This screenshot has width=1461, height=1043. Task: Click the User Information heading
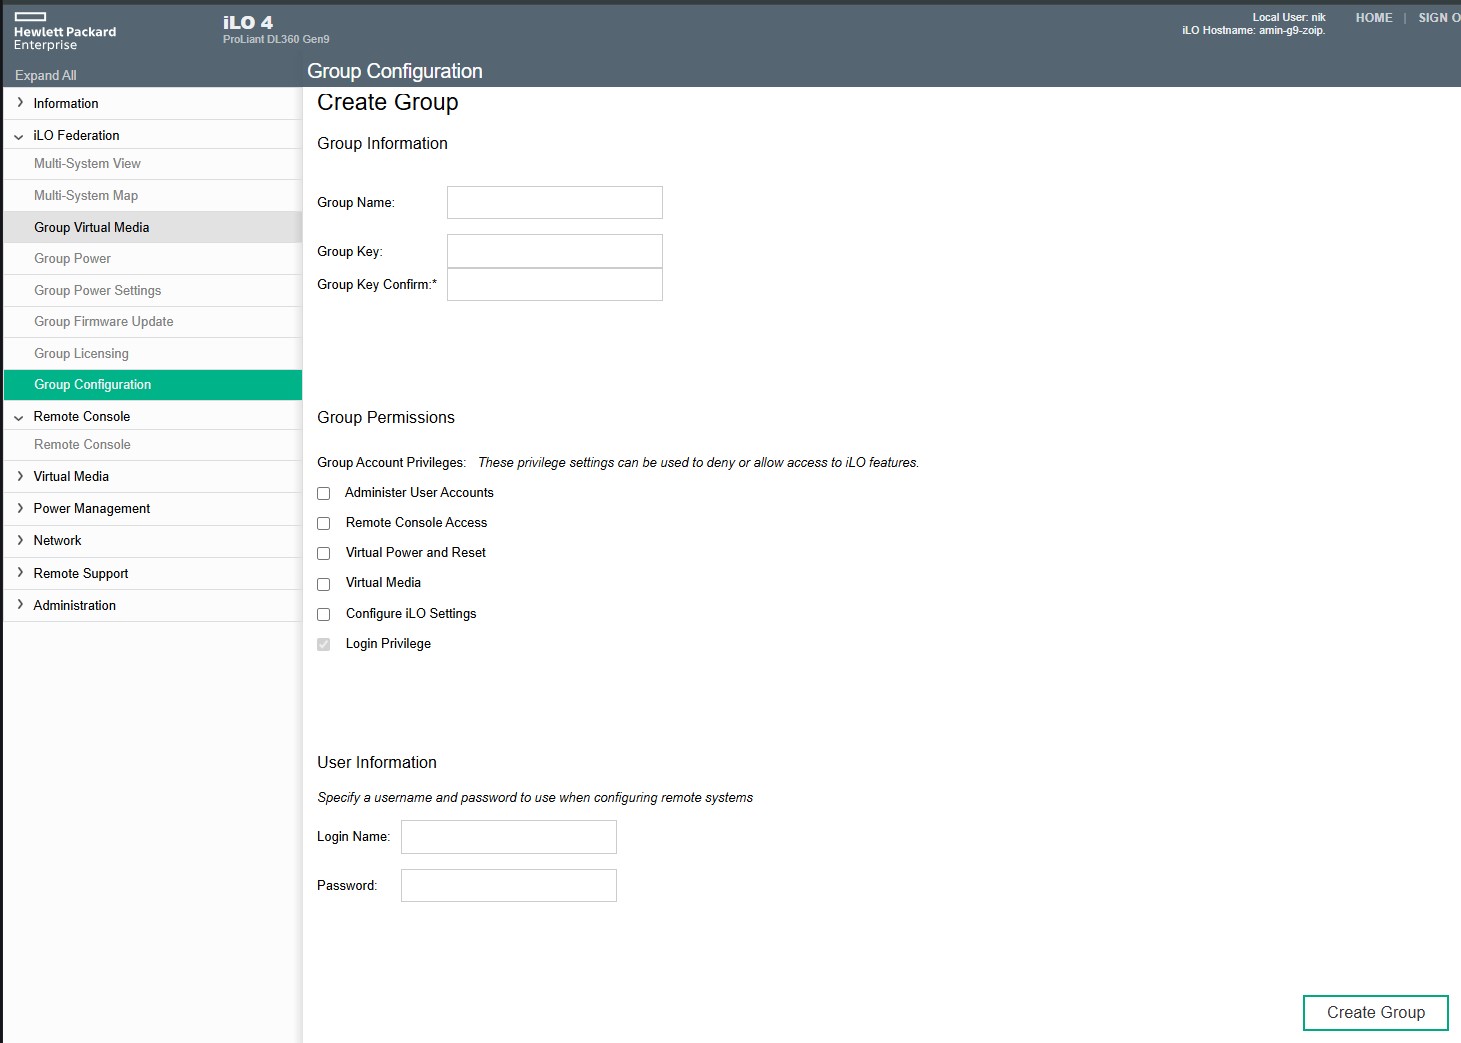pos(377,762)
